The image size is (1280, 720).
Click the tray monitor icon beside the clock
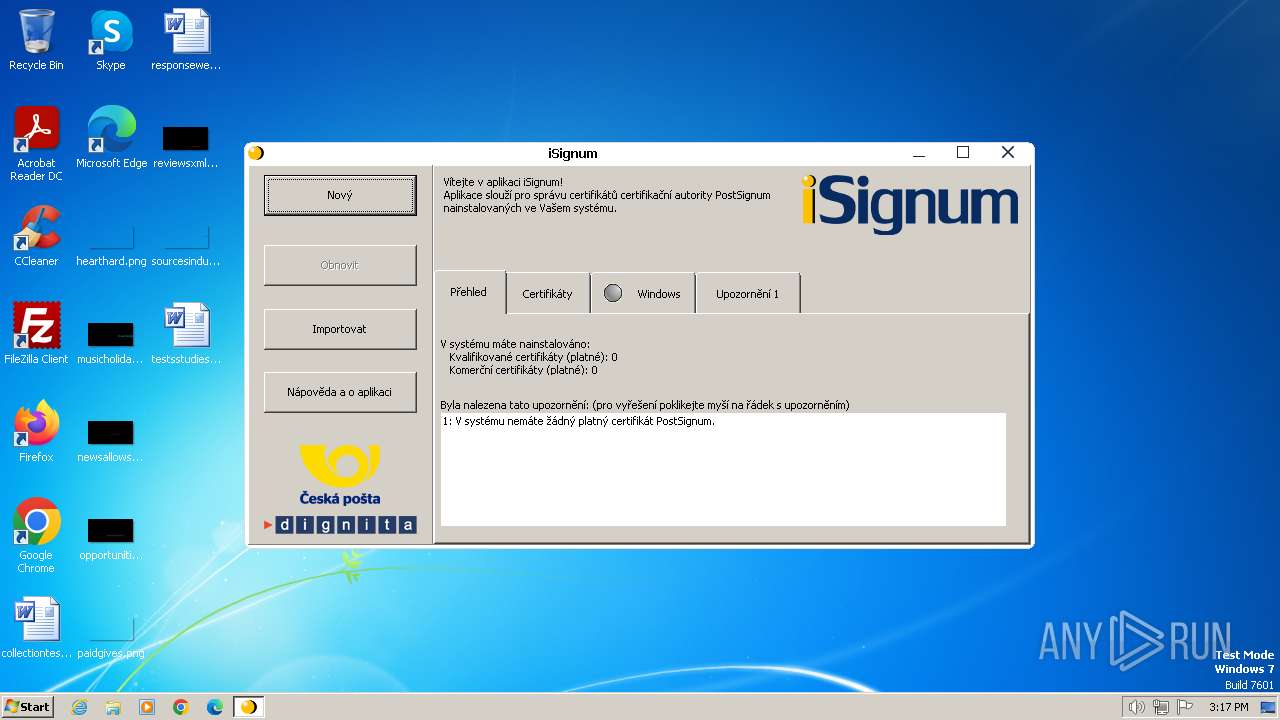coord(1268,707)
